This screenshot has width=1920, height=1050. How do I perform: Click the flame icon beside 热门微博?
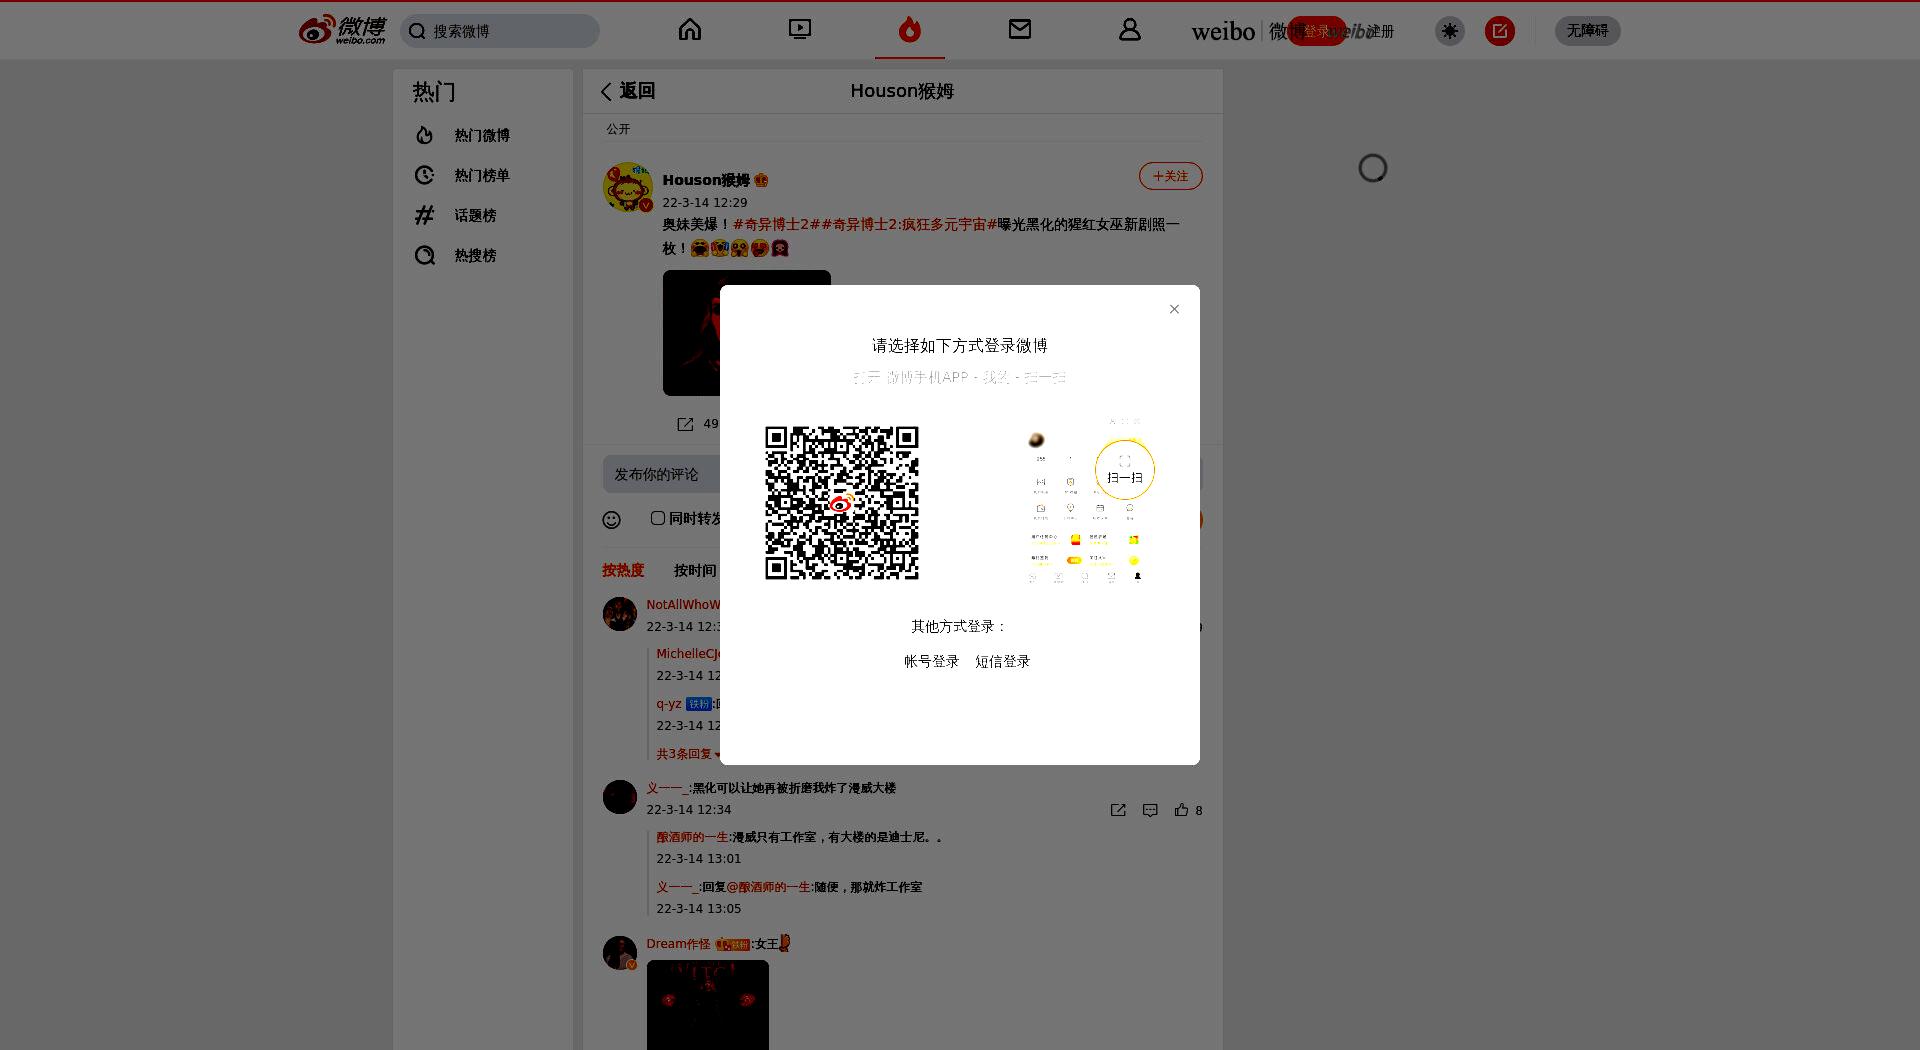tap(425, 135)
